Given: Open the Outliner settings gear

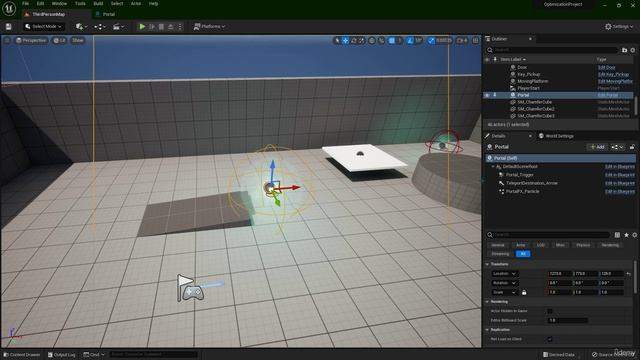Looking at the screenshot, I should [633, 50].
